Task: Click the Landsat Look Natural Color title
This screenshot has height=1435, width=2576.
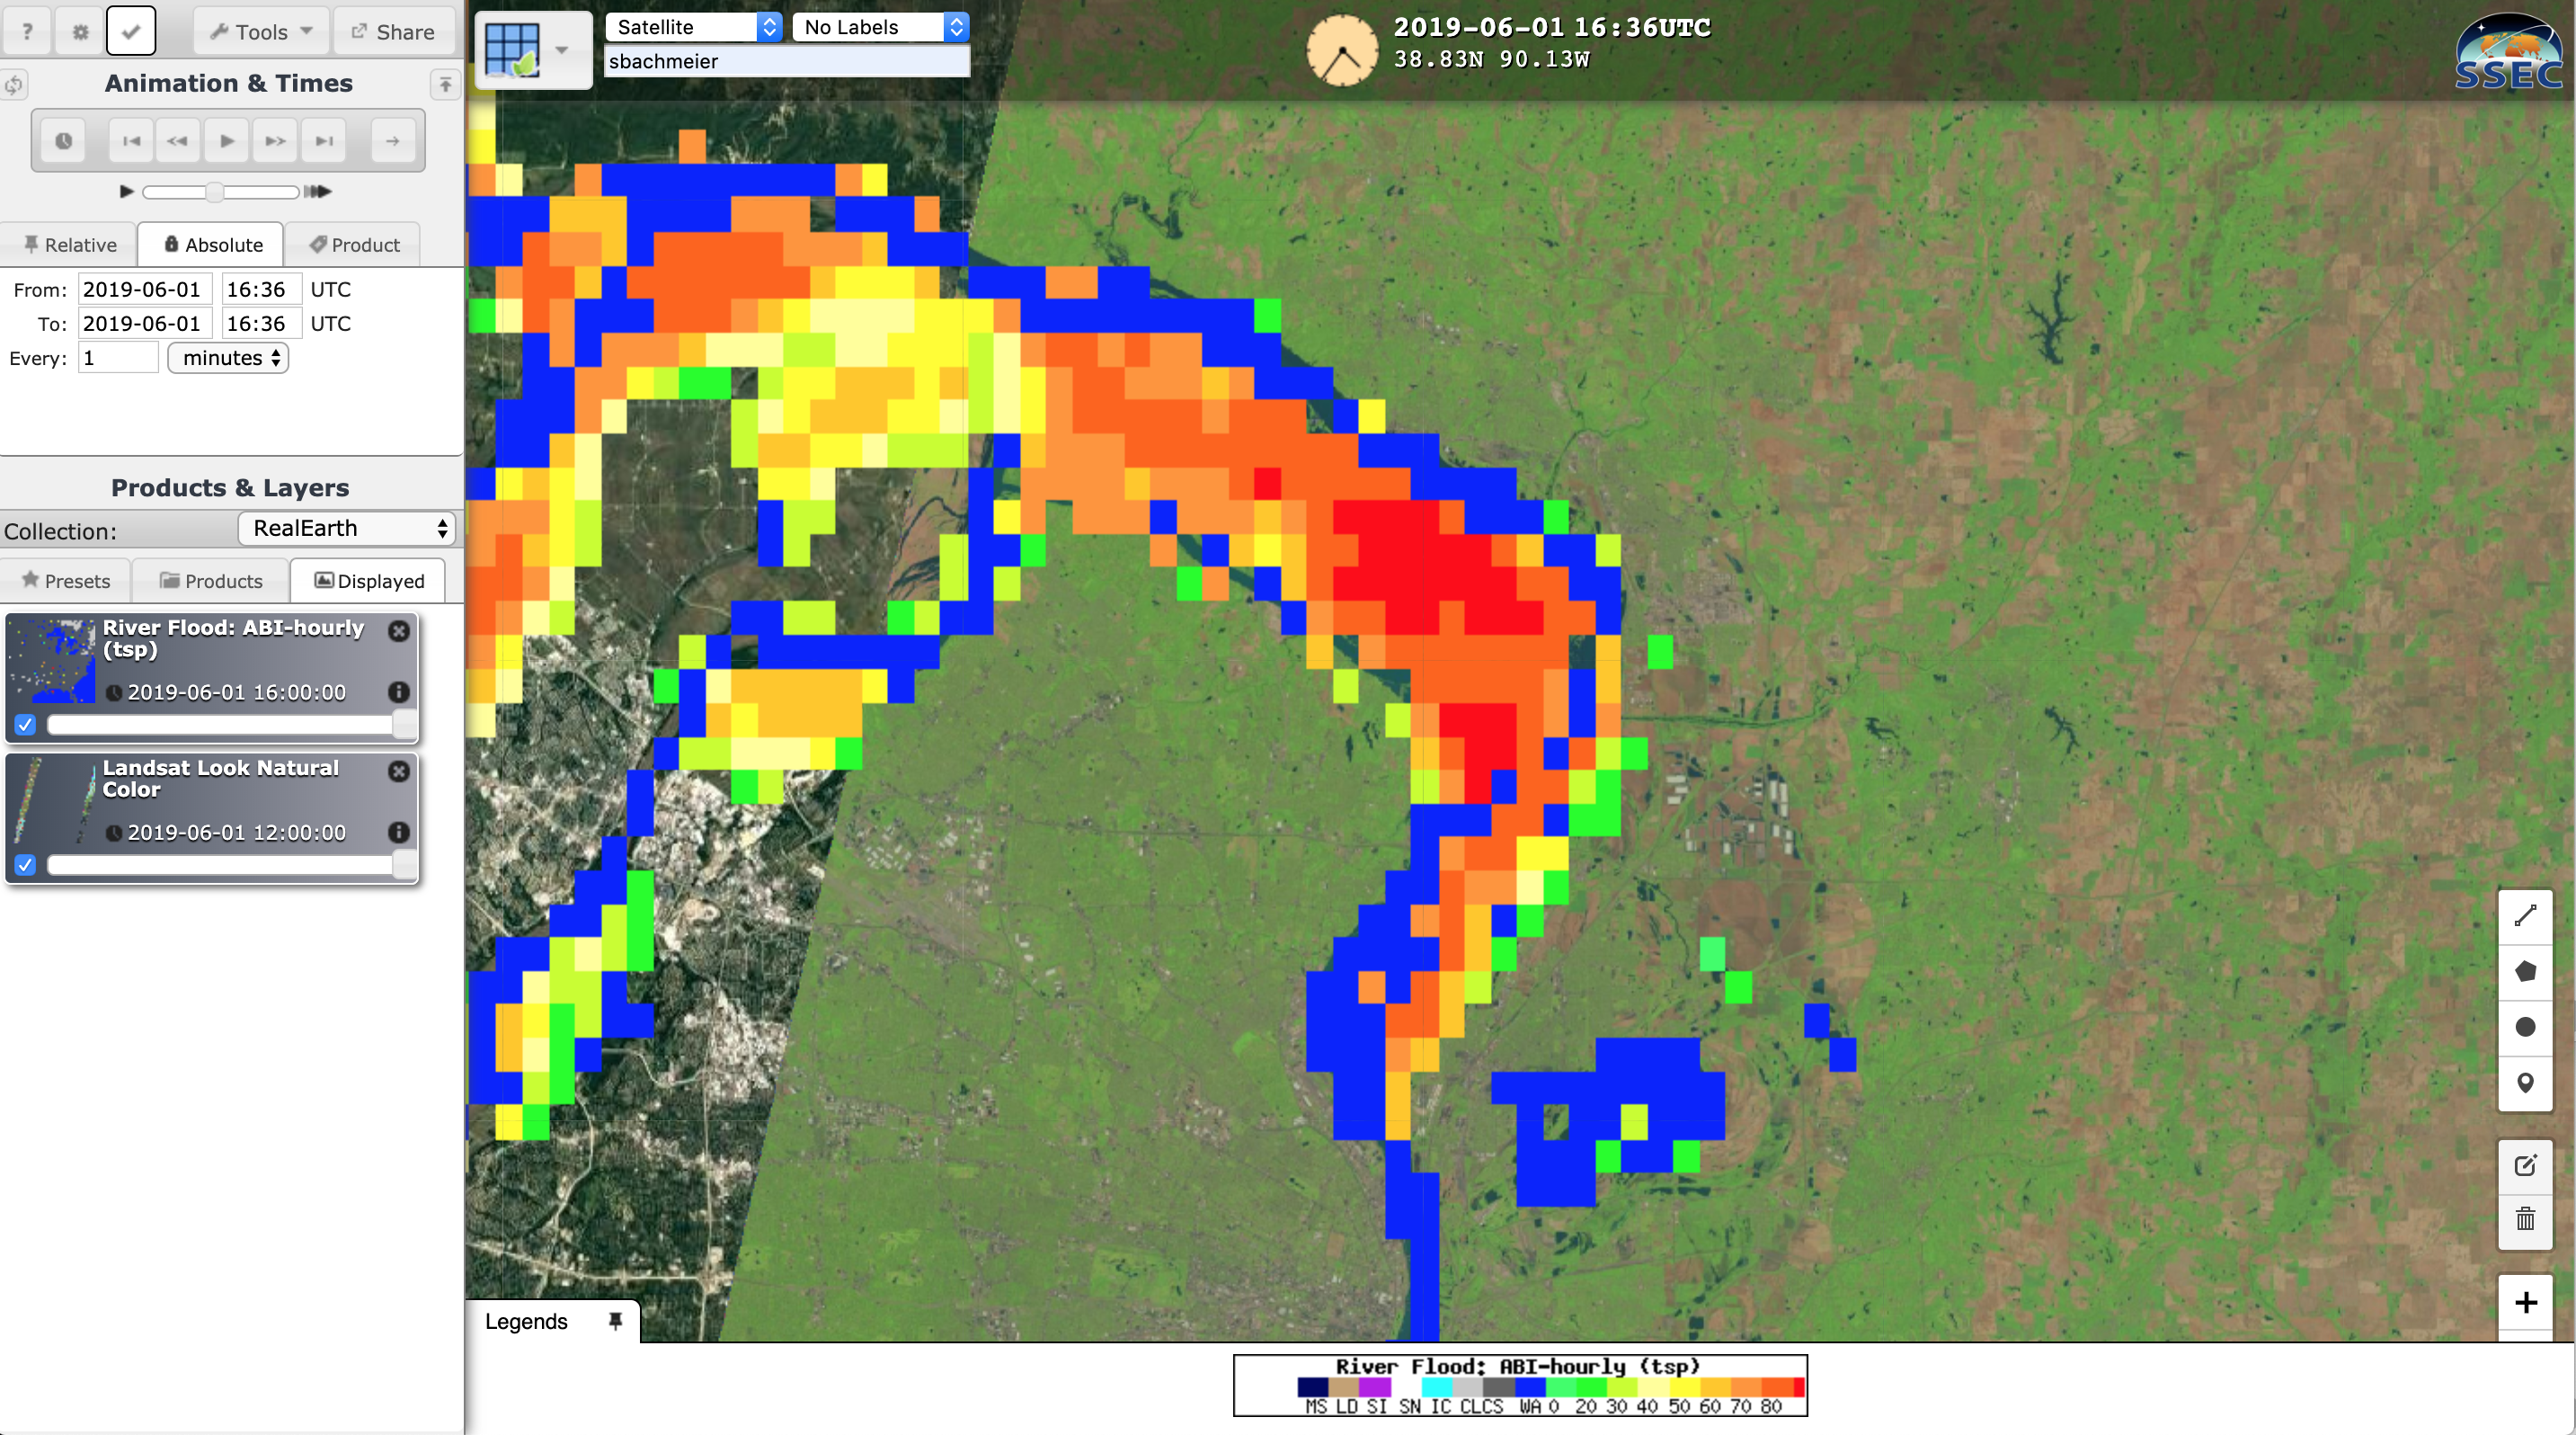Action: pos(220,778)
